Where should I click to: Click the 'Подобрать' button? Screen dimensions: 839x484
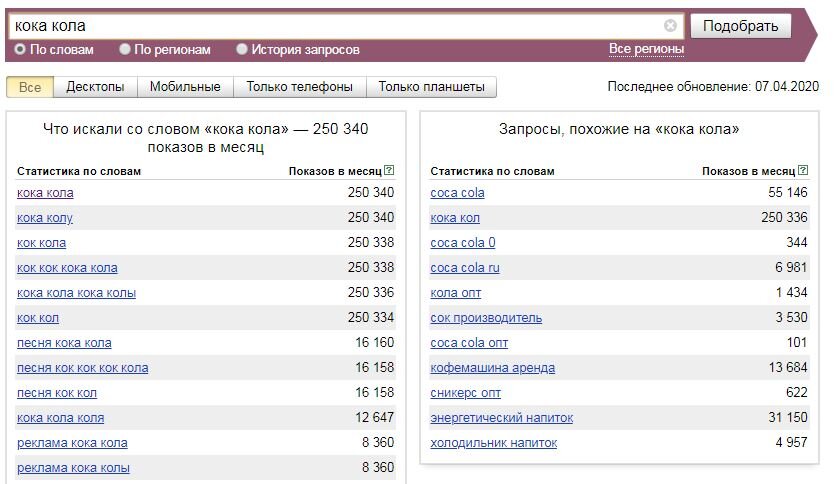pos(741,26)
